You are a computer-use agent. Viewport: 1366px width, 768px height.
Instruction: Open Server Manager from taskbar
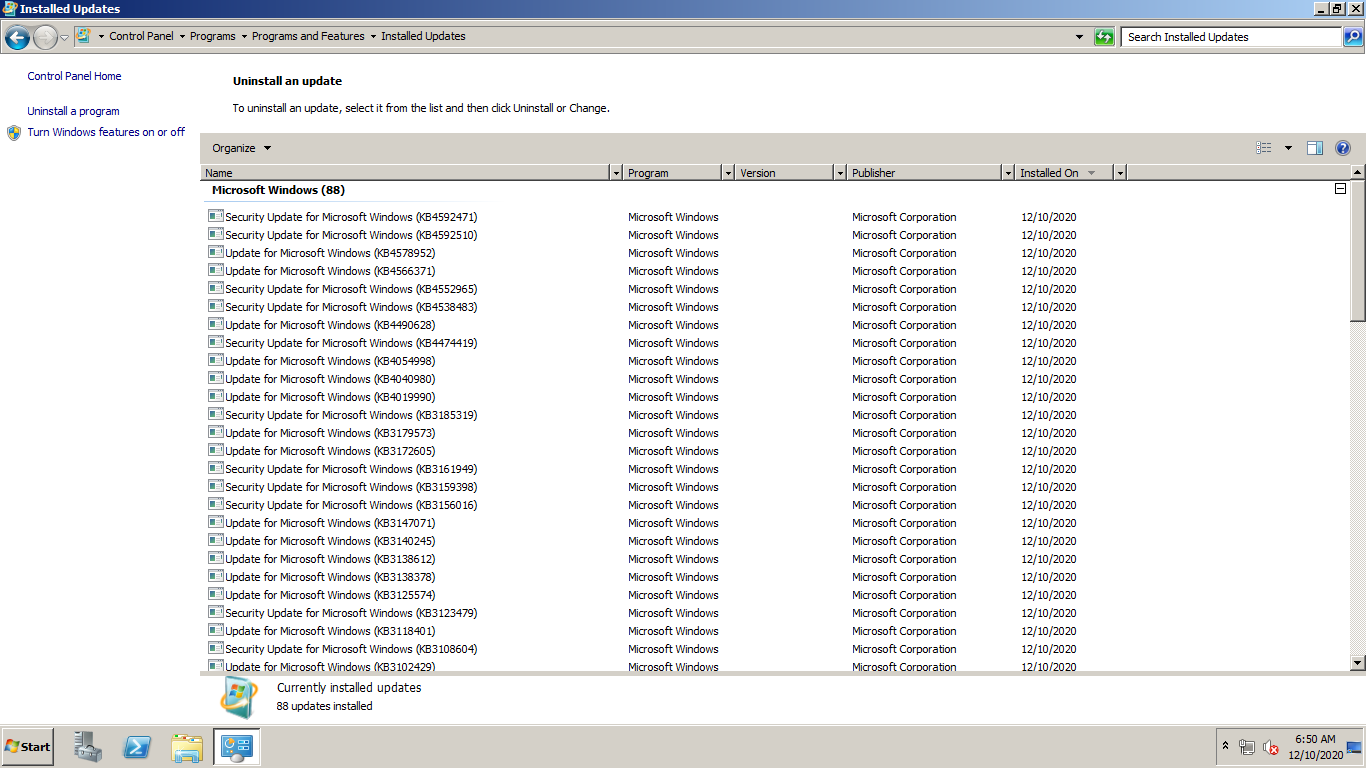point(88,747)
